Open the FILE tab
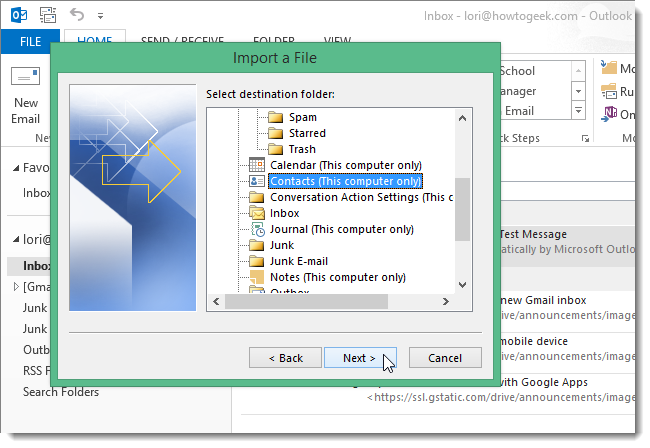 30,41
